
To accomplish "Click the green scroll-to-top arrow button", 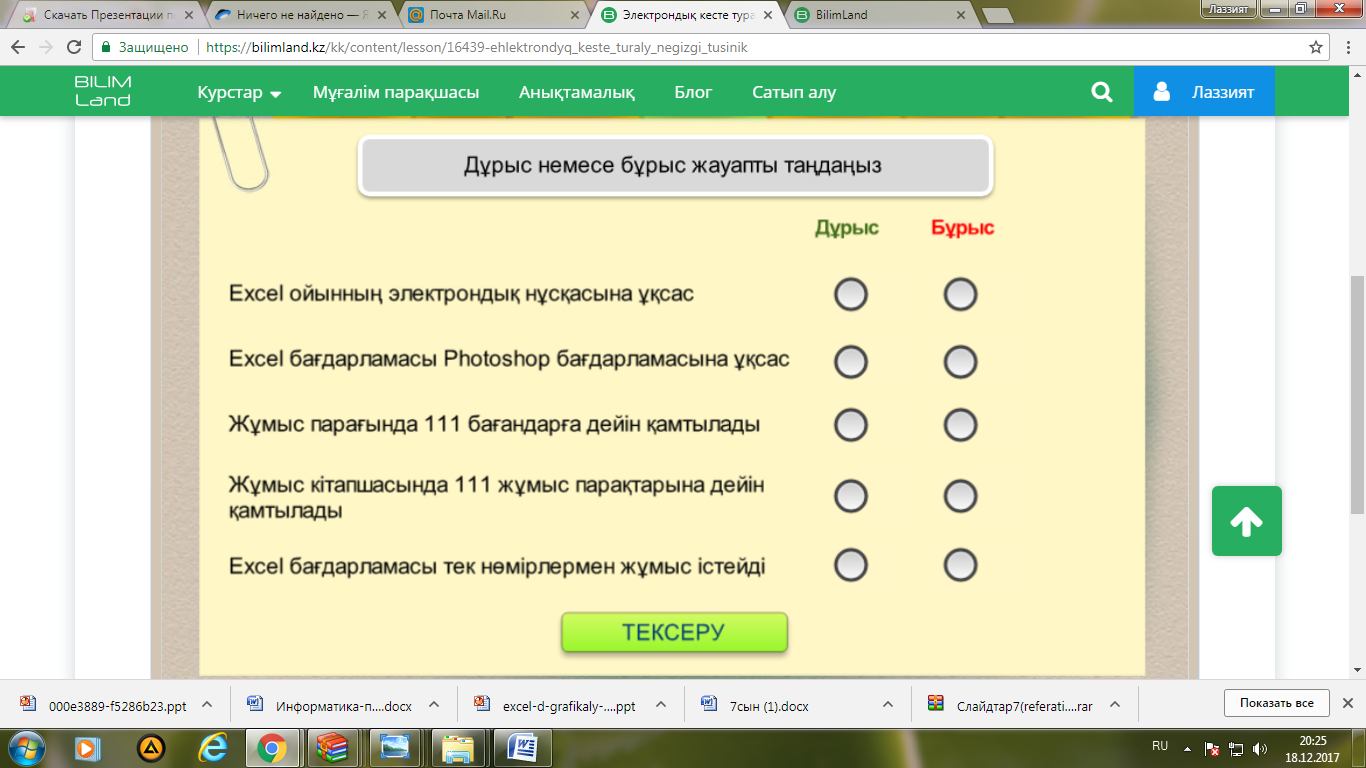I will click(1246, 521).
